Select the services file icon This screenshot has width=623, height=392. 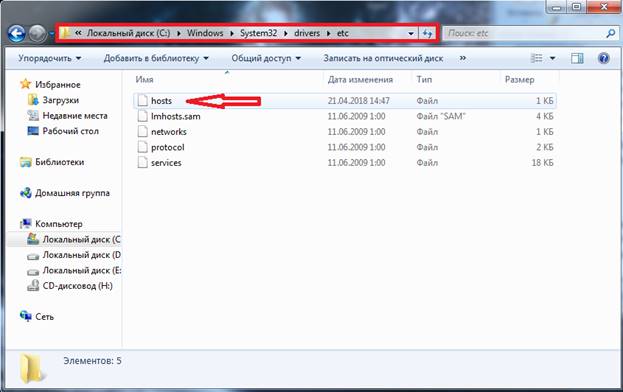pyautogui.click(x=142, y=162)
